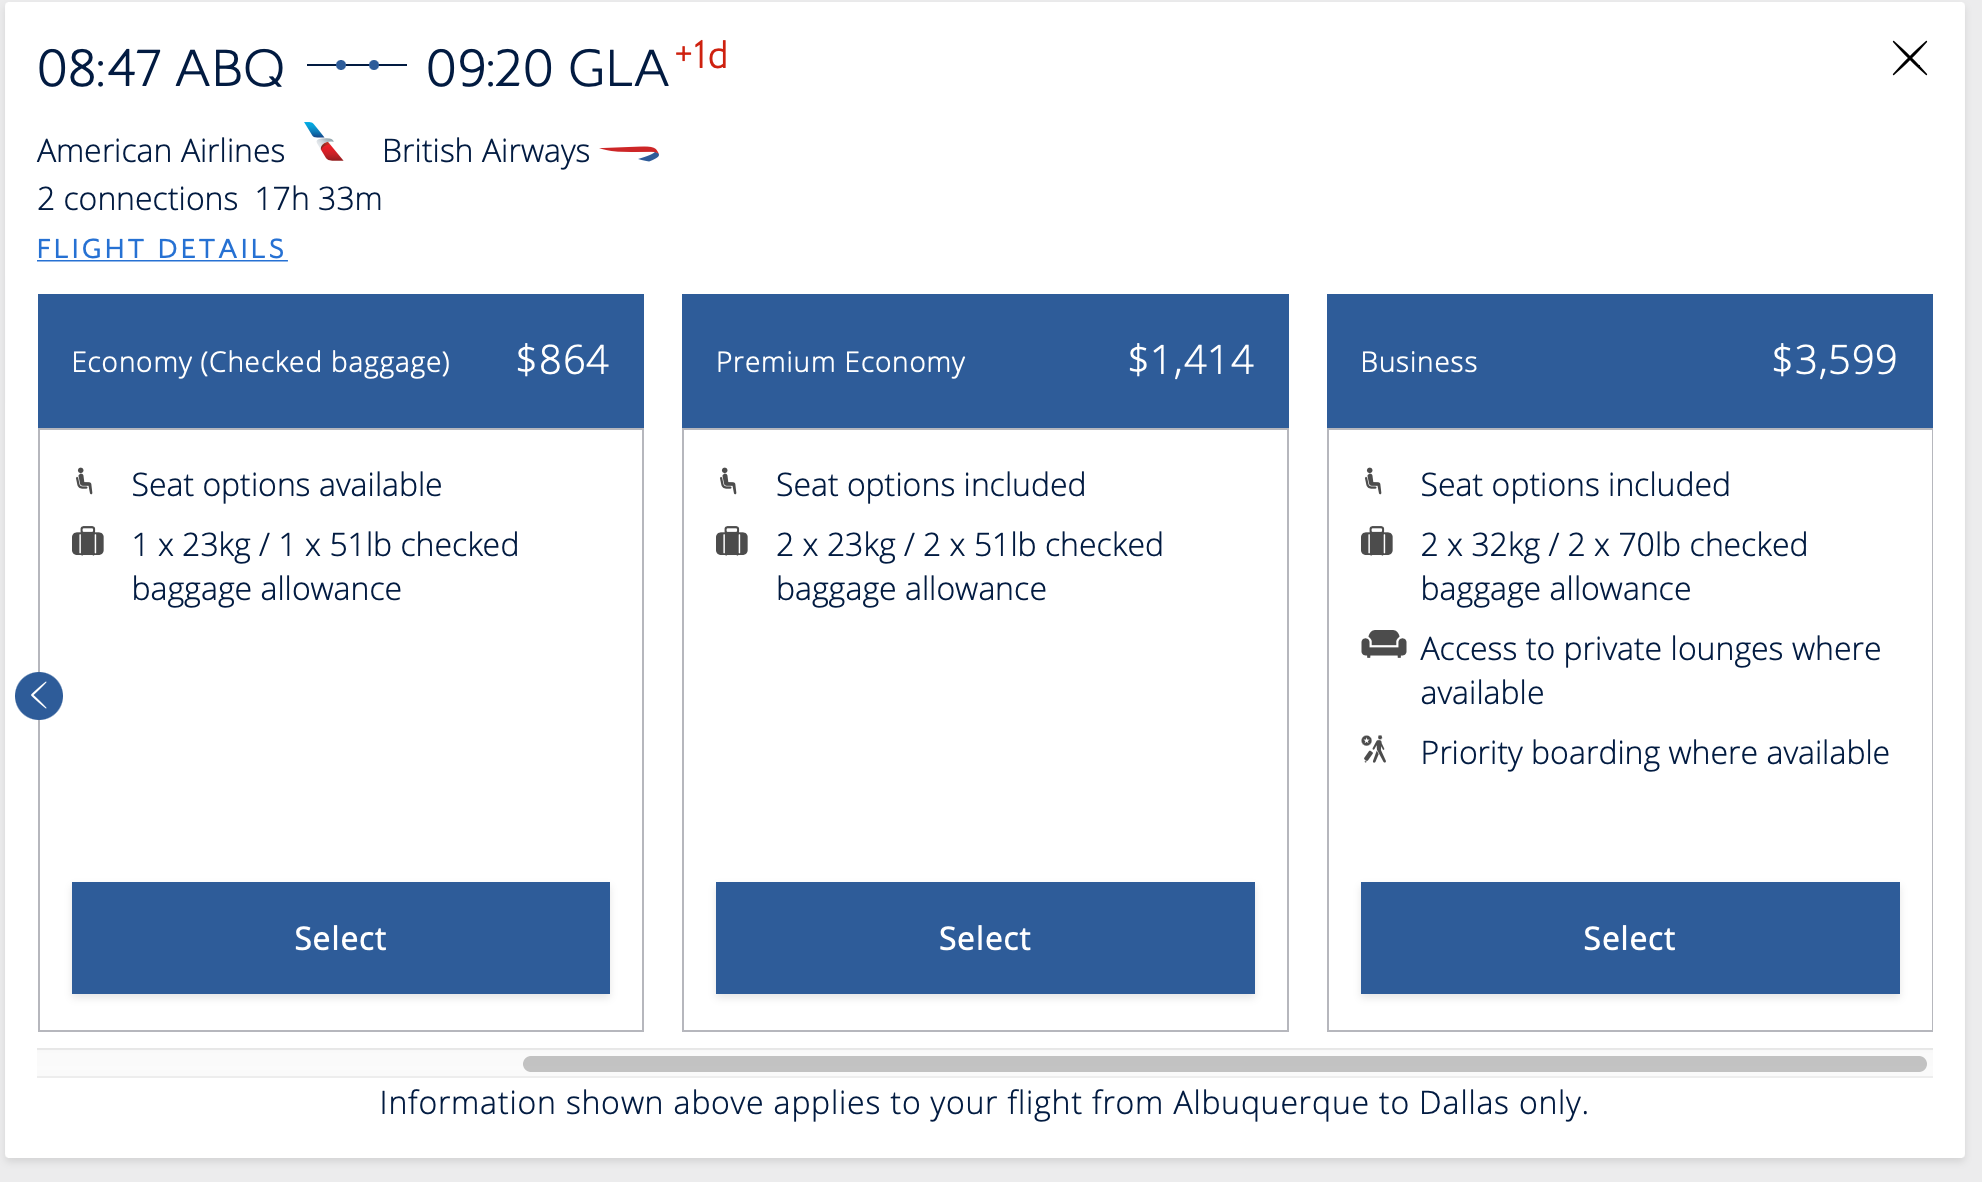Open the Flight Details link
The width and height of the screenshot is (1982, 1182).
(162, 248)
